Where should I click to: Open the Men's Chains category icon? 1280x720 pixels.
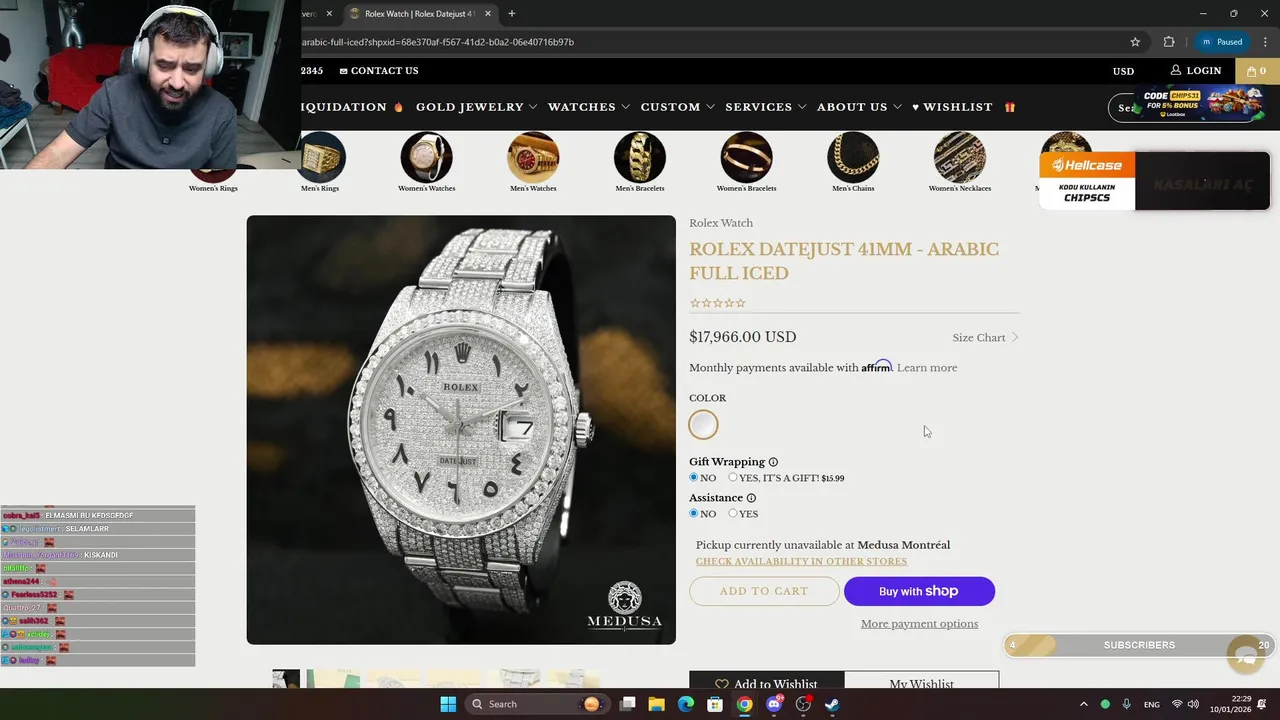(853, 158)
